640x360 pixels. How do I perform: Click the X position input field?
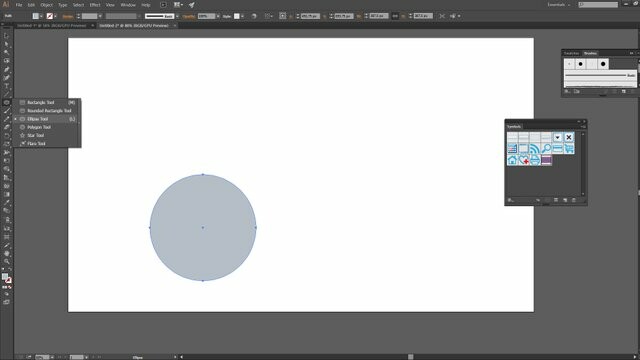coord(310,16)
